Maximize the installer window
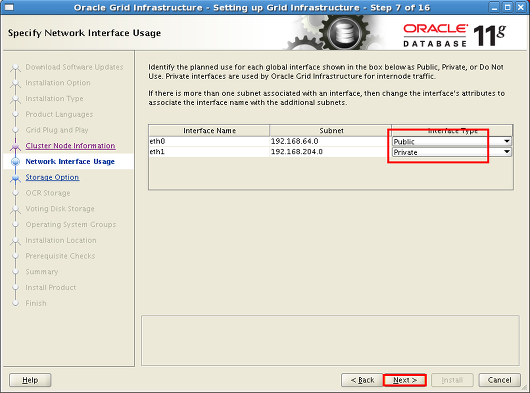The height and width of the screenshot is (393, 530). [507, 7]
